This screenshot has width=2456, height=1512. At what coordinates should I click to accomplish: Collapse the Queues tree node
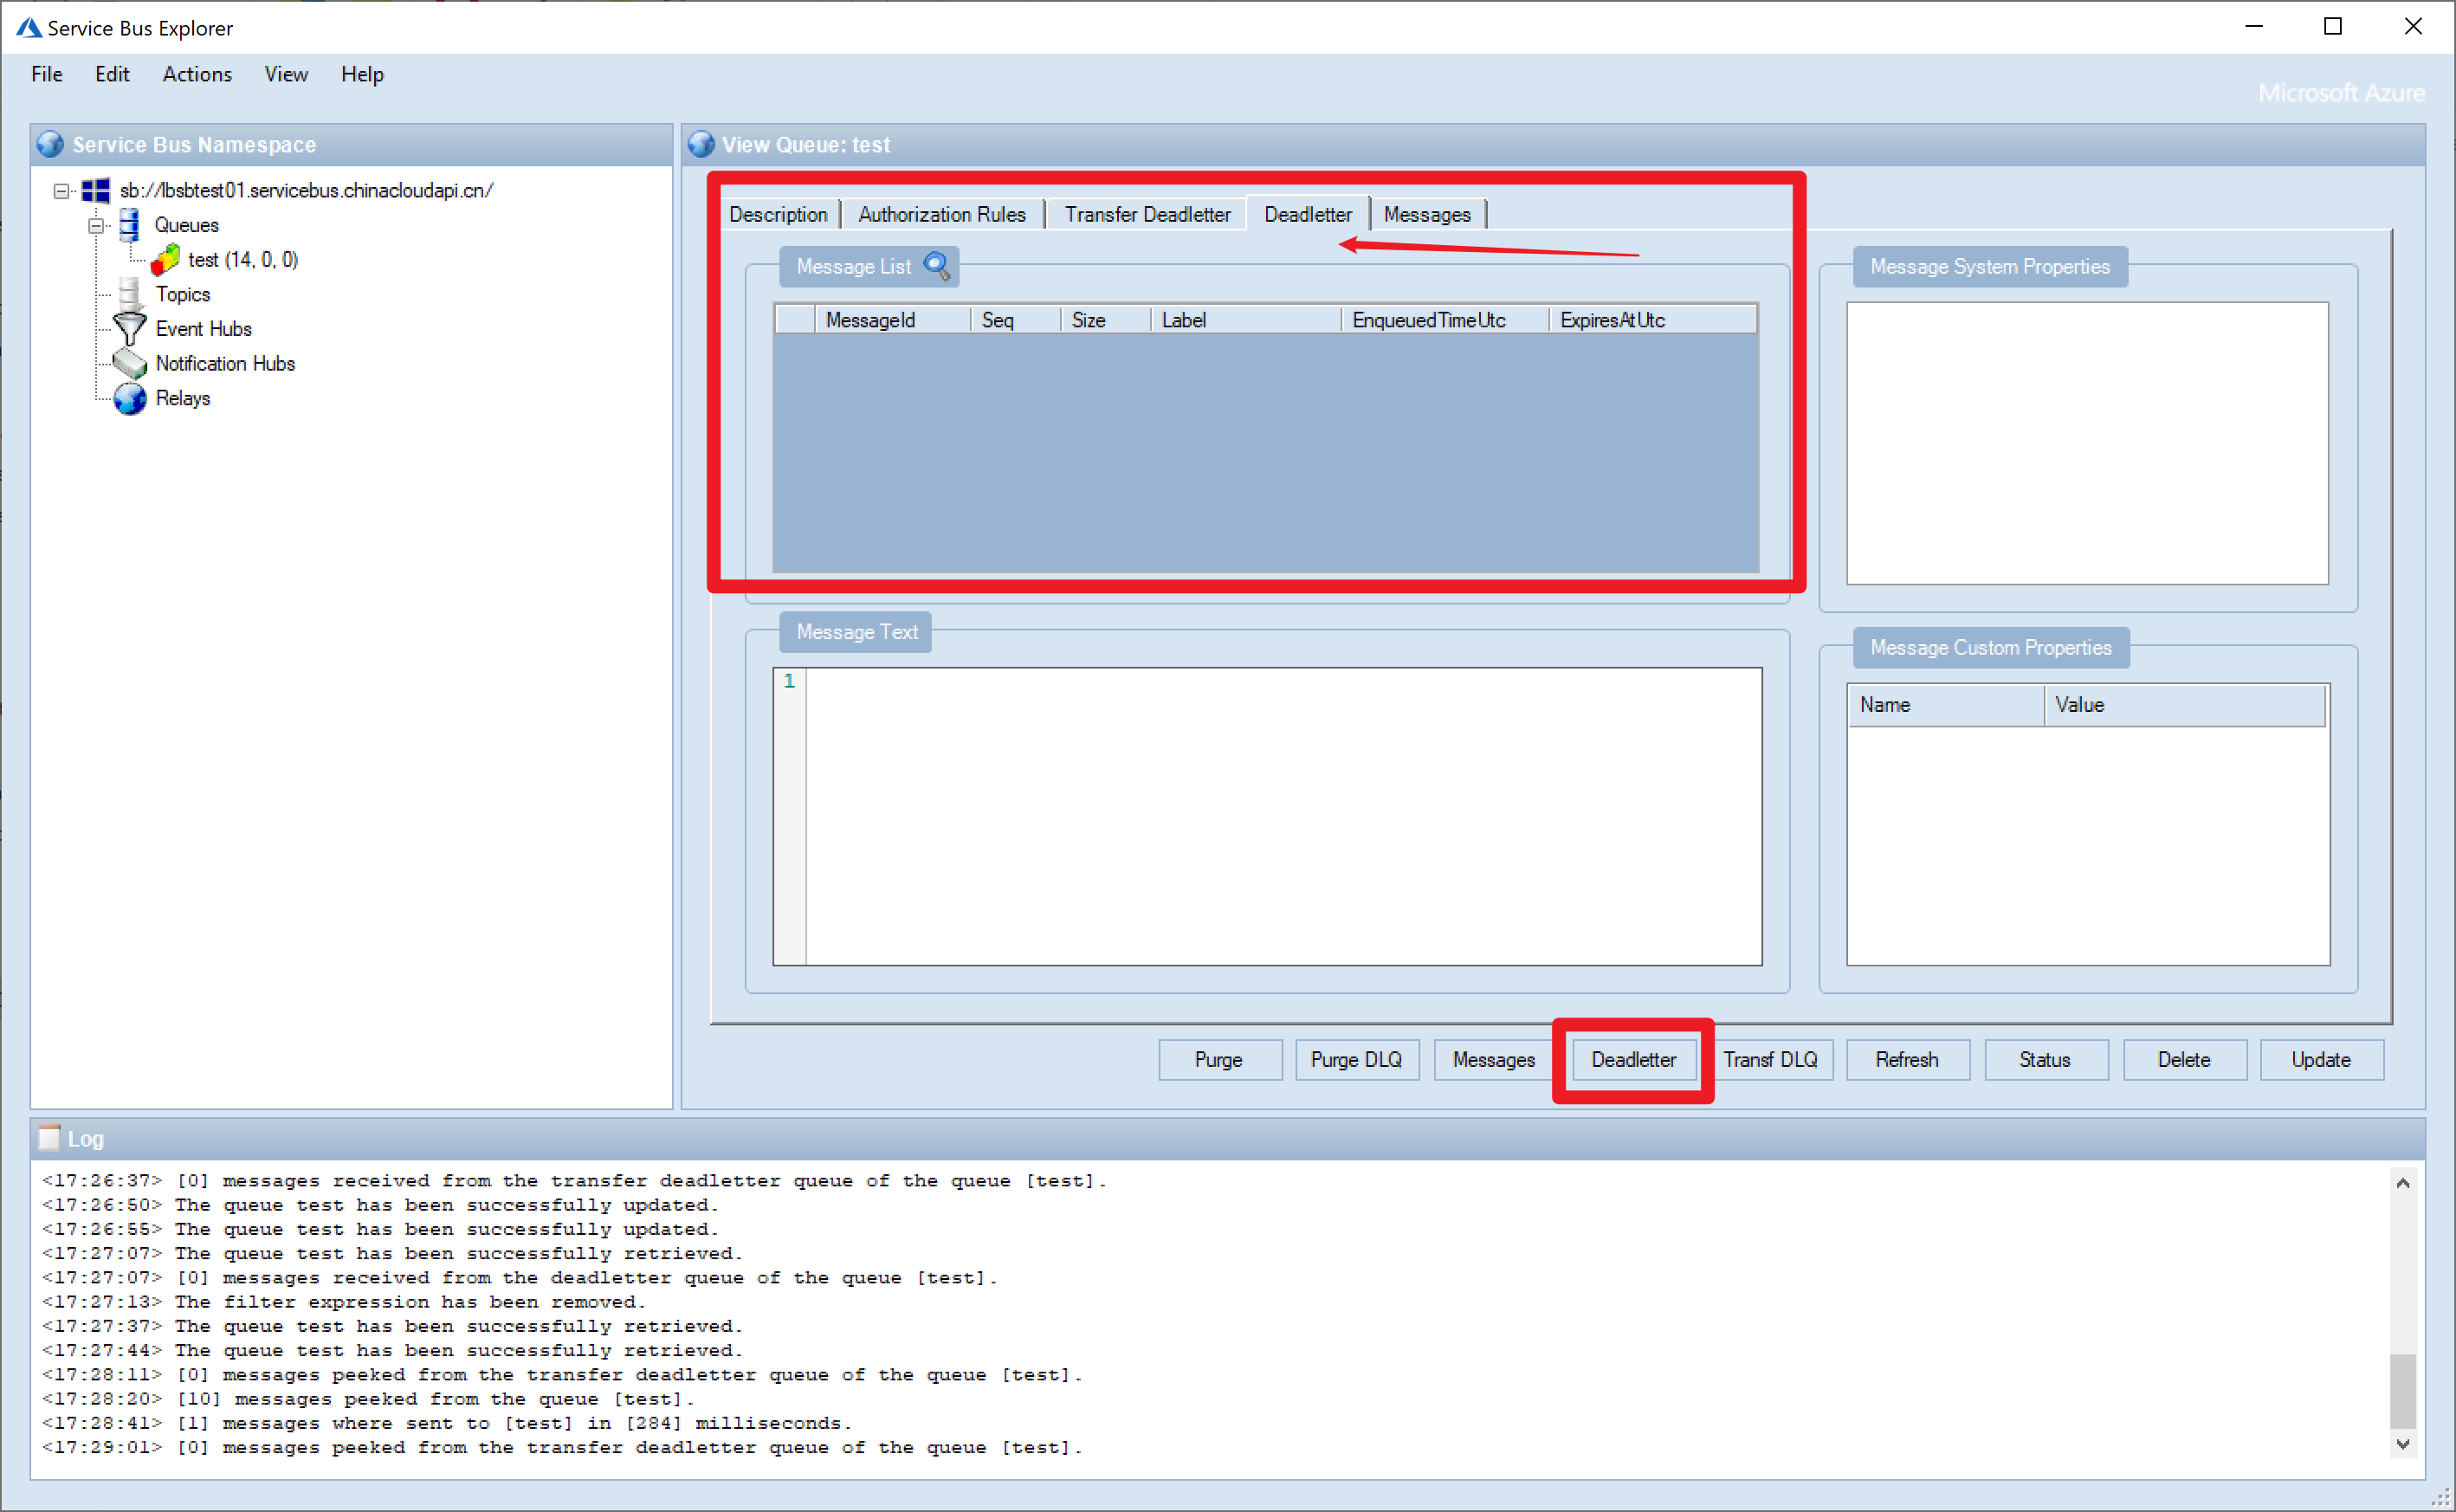[96, 225]
